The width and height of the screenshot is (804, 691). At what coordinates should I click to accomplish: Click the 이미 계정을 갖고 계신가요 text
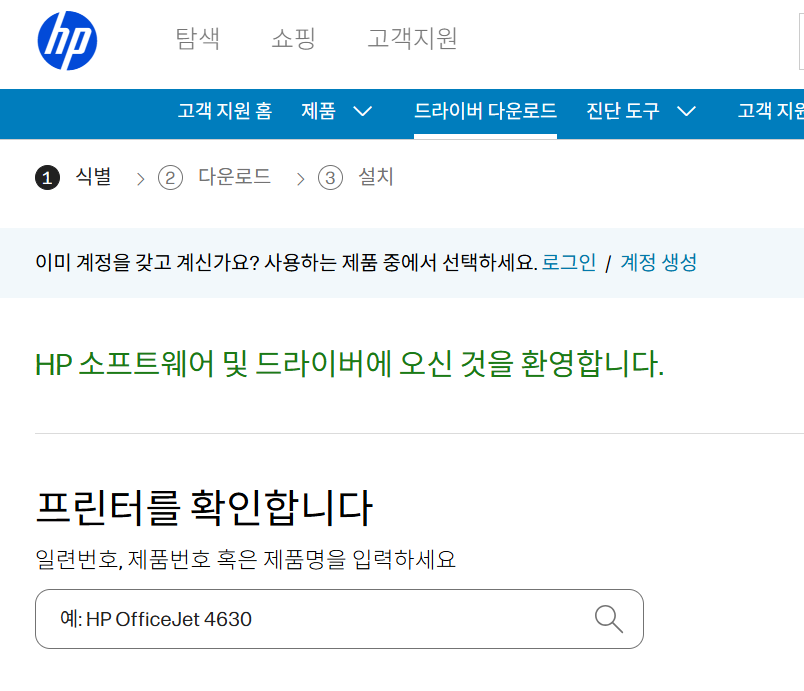click(286, 262)
